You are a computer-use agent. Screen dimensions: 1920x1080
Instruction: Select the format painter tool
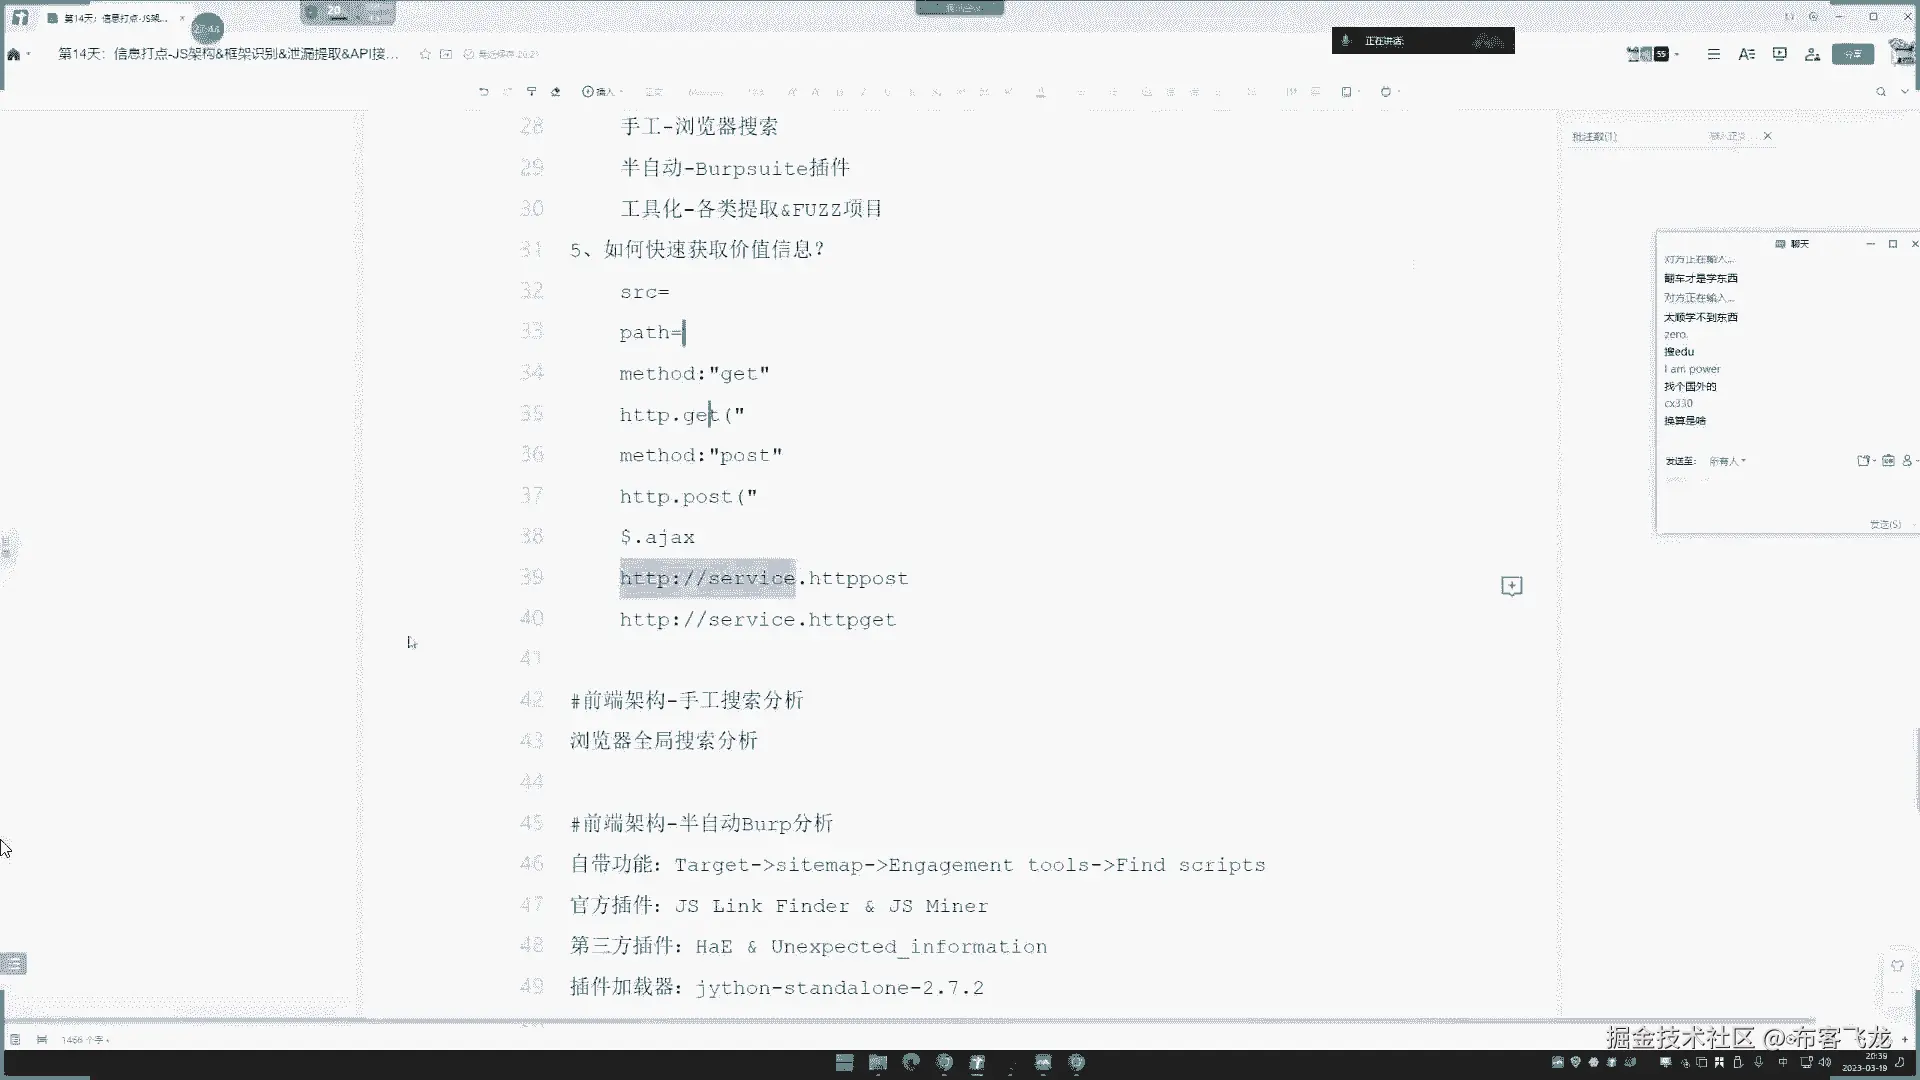pyautogui.click(x=531, y=91)
